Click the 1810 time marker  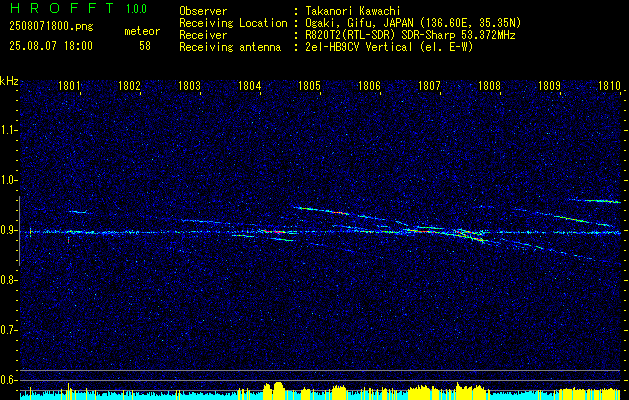pos(610,86)
